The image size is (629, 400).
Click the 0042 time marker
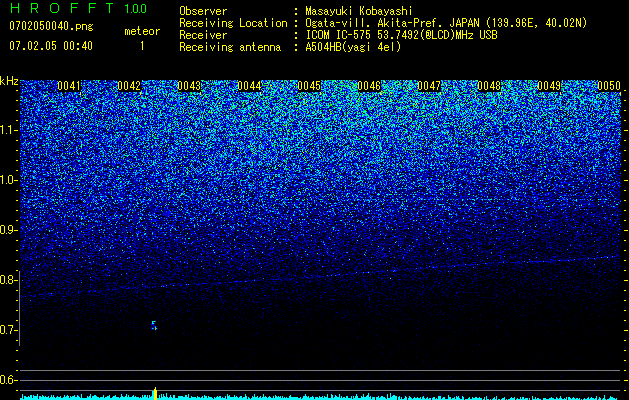tap(129, 86)
